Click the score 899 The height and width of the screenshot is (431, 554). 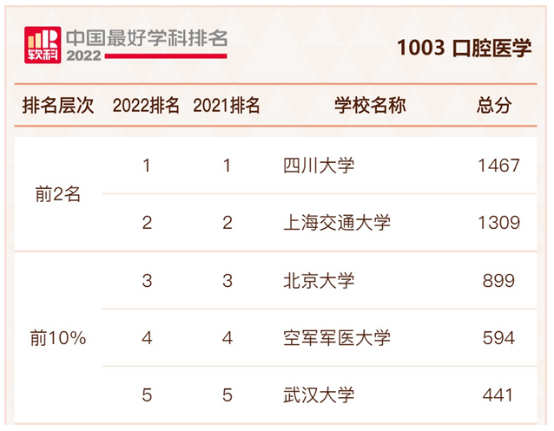[x=499, y=281]
